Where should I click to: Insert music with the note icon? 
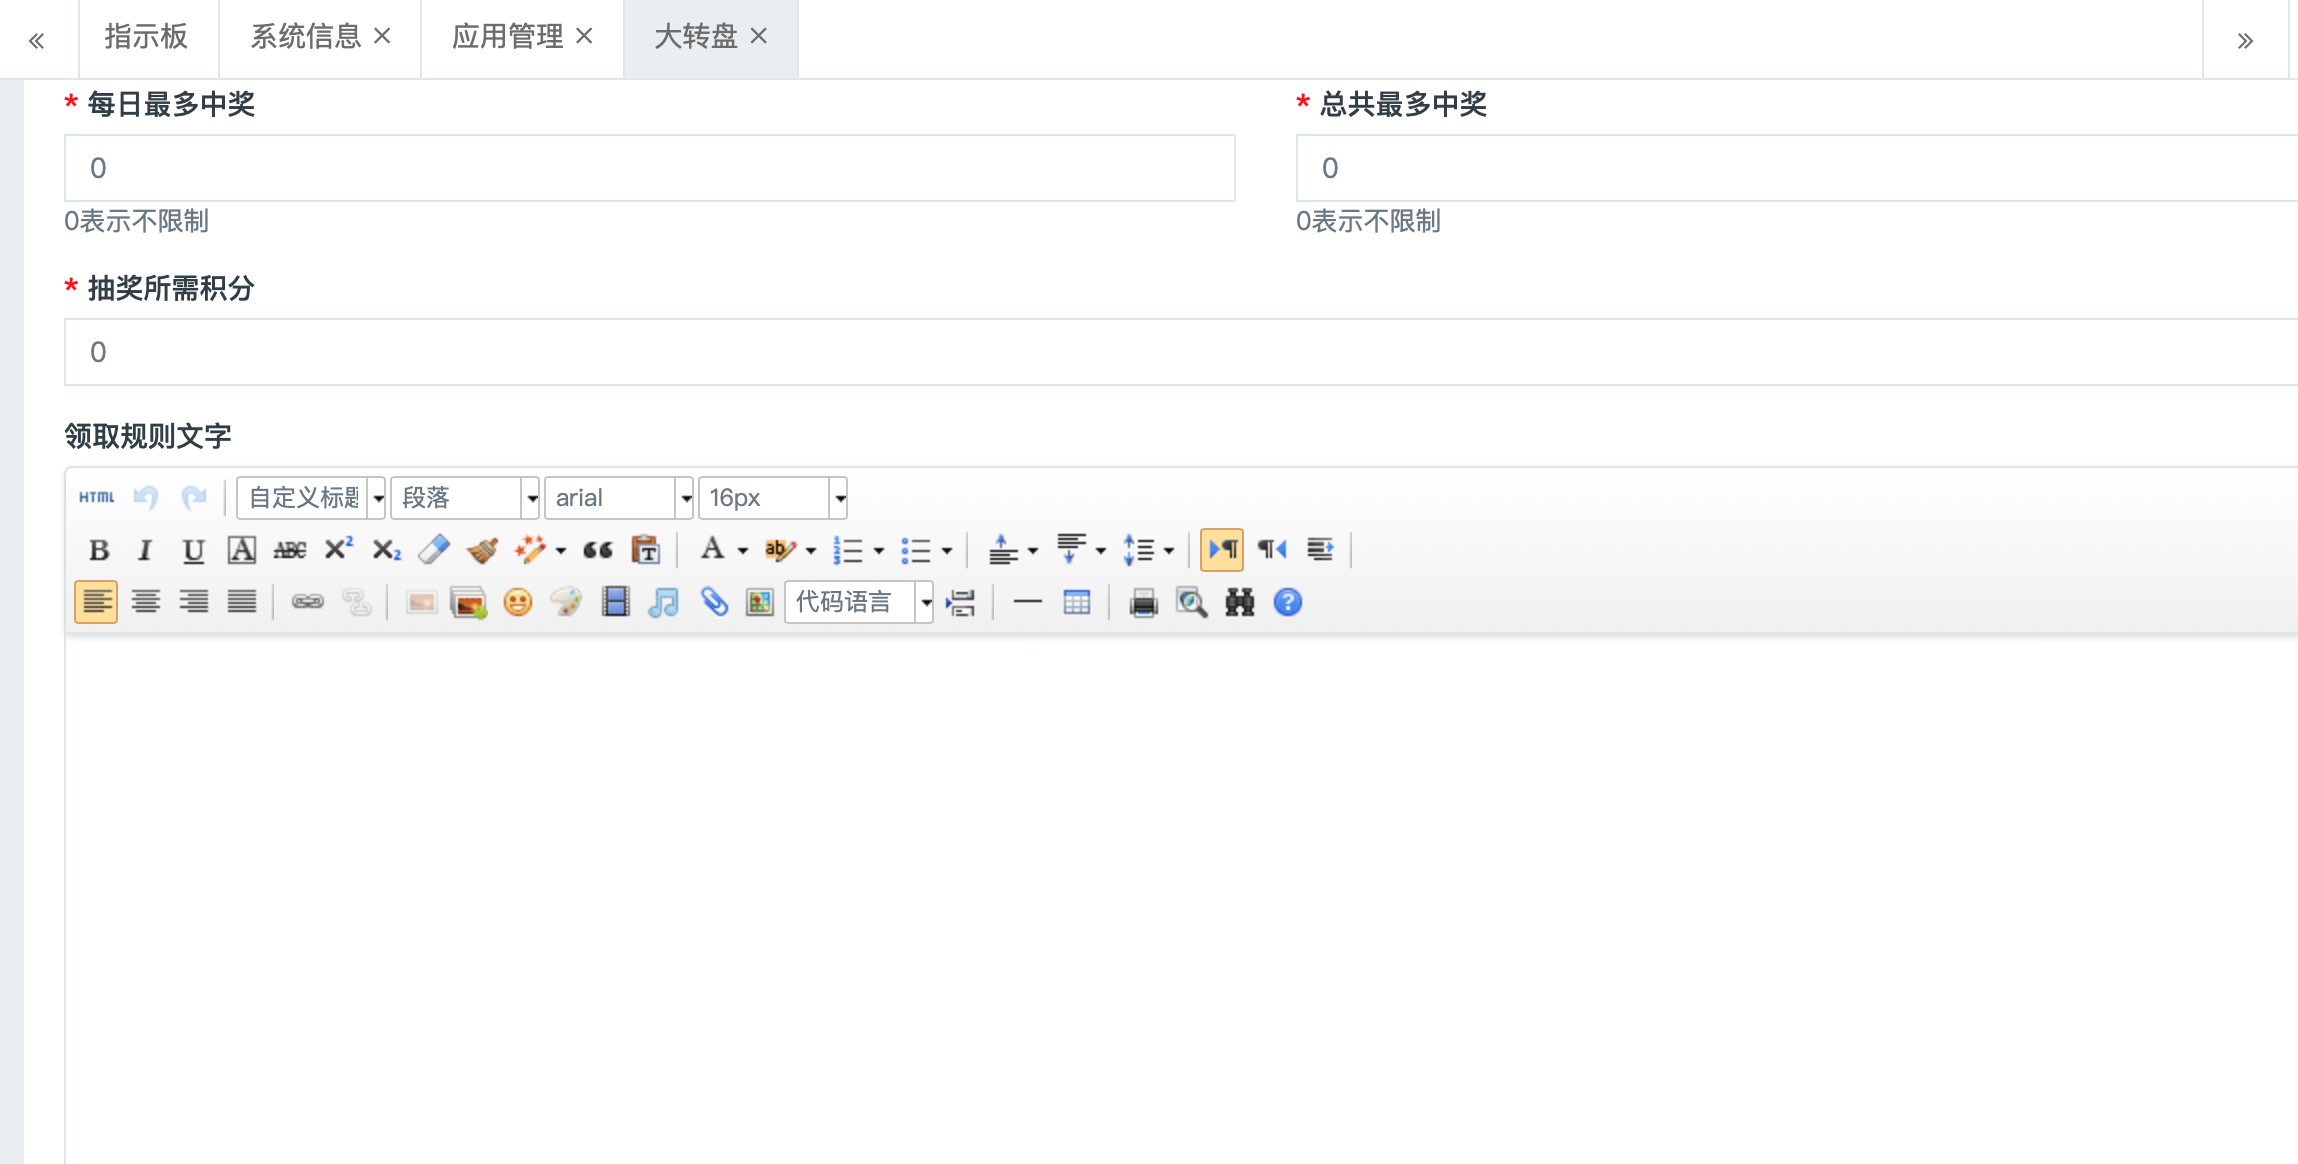663,602
